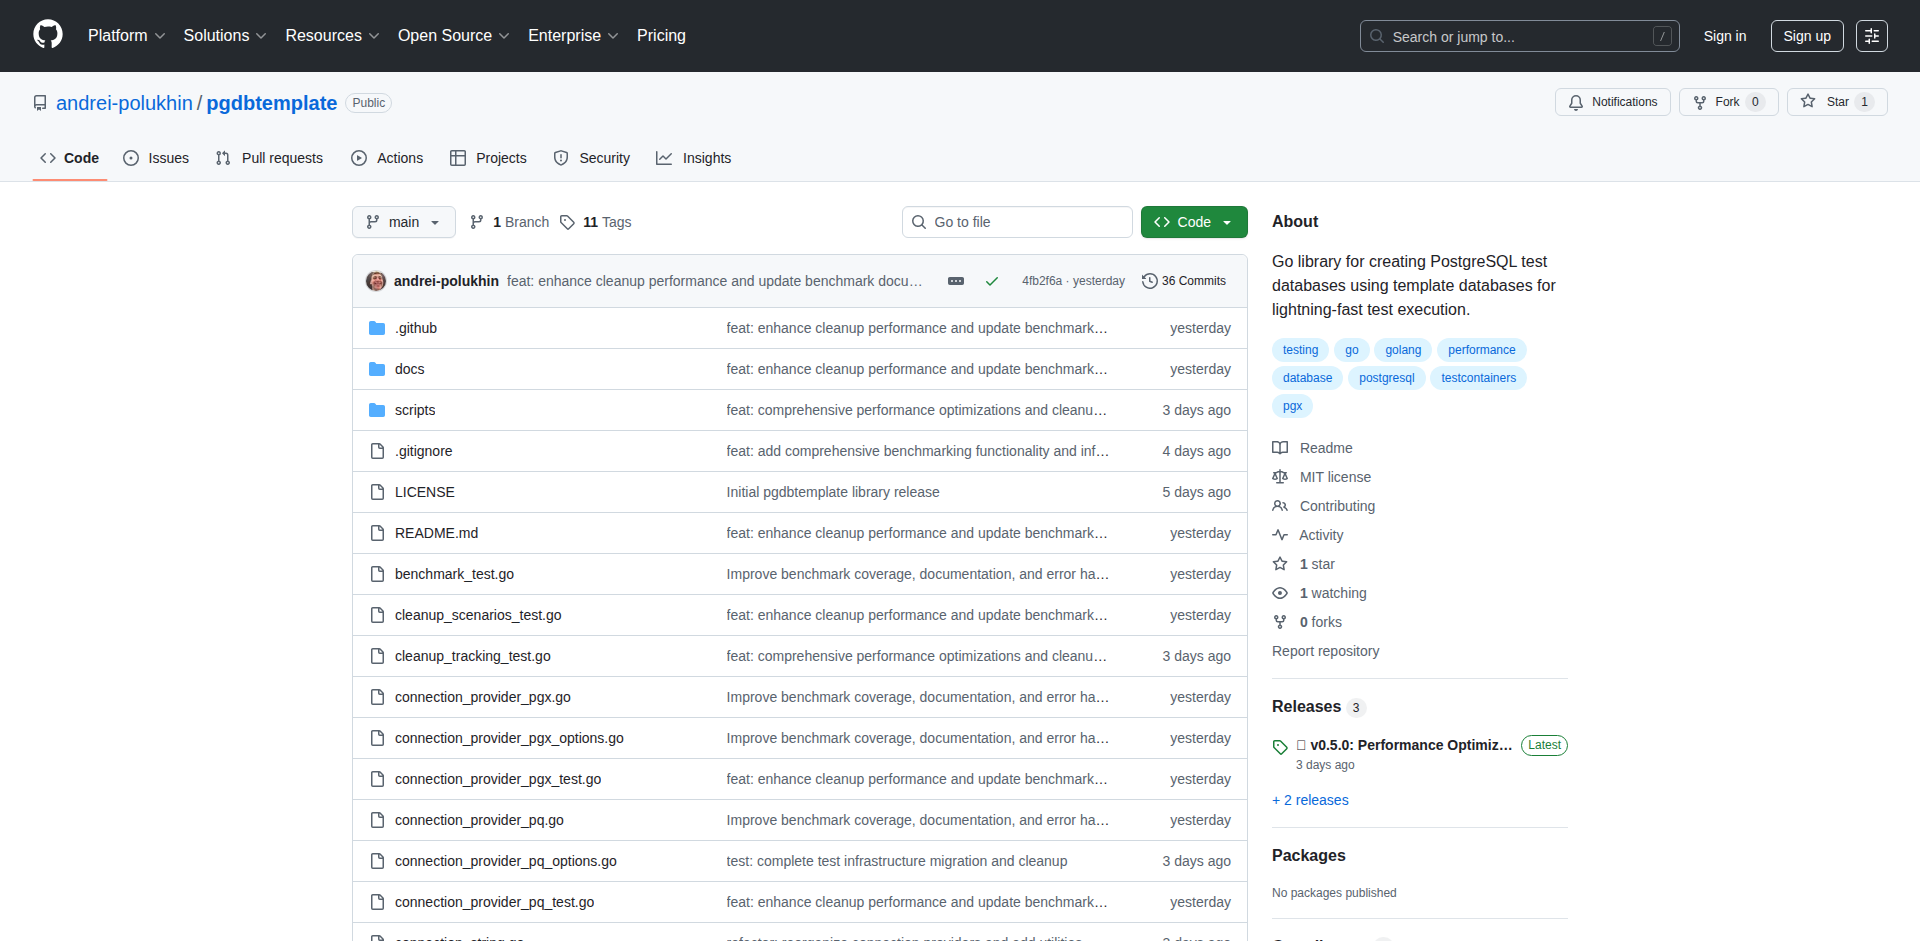The width and height of the screenshot is (1920, 941).
Task: Open the Platform dropdown menu
Action: (126, 35)
